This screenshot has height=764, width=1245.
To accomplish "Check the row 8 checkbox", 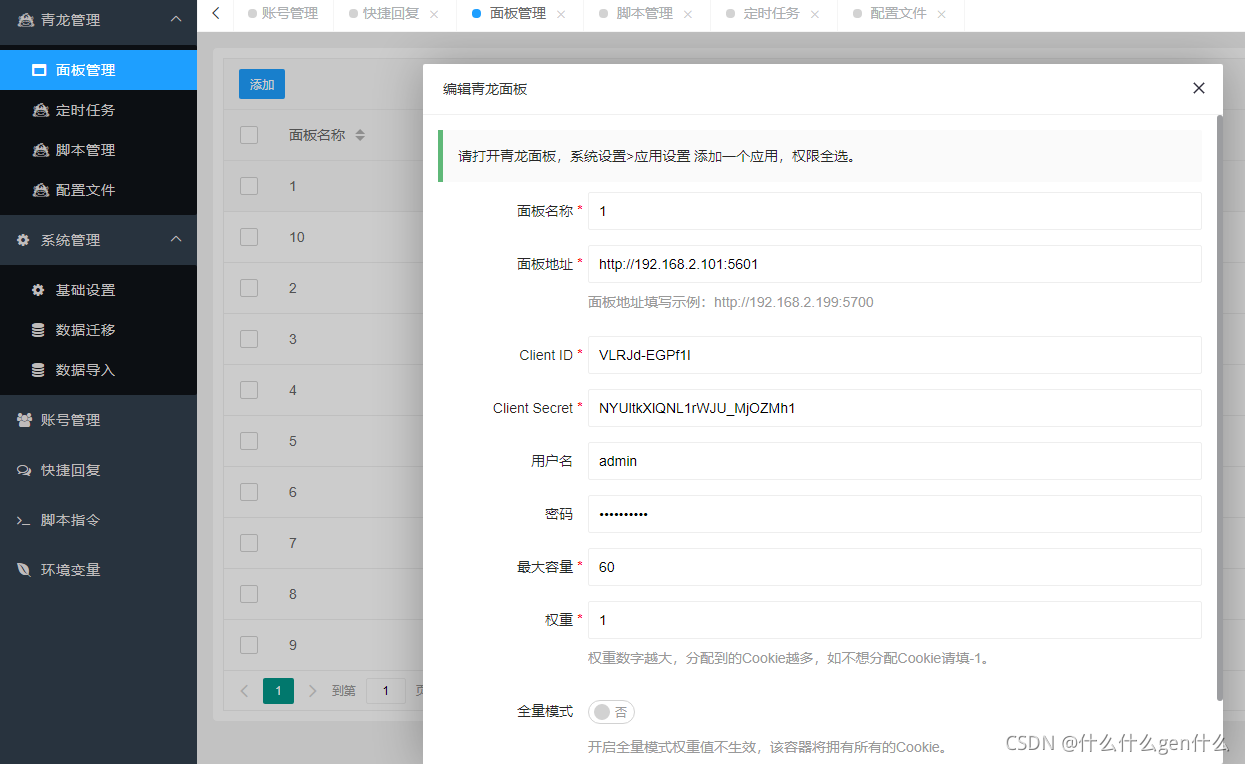I will [x=249, y=594].
